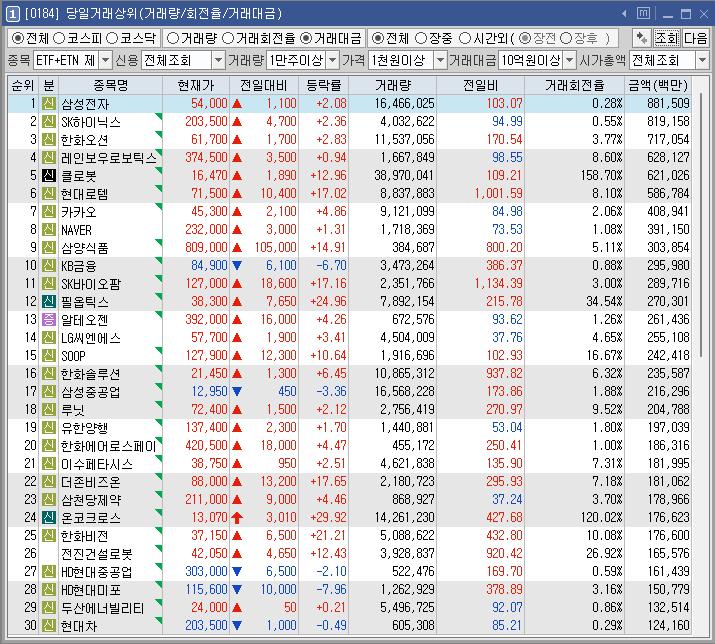715x644 pixels.
Task: Open the 가격 1천원이상 dropdown
Action: [440, 60]
